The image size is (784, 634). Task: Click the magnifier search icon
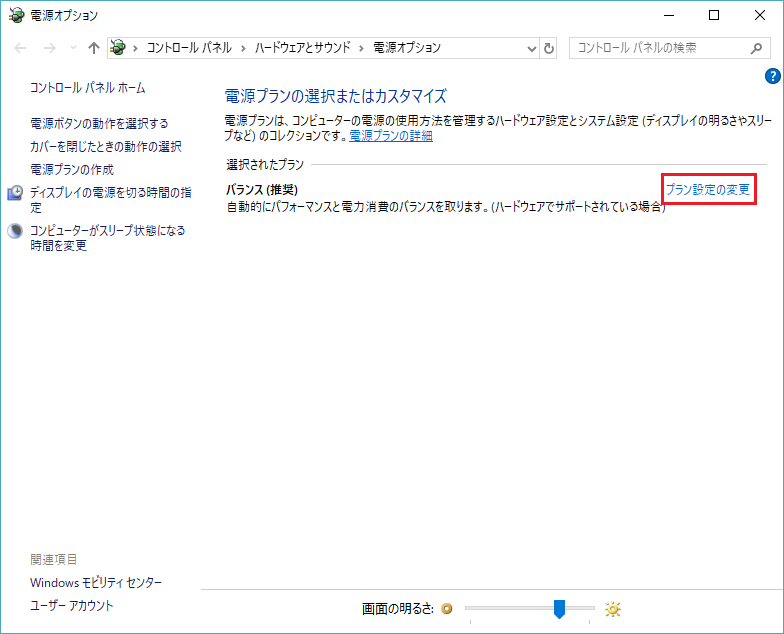click(757, 48)
